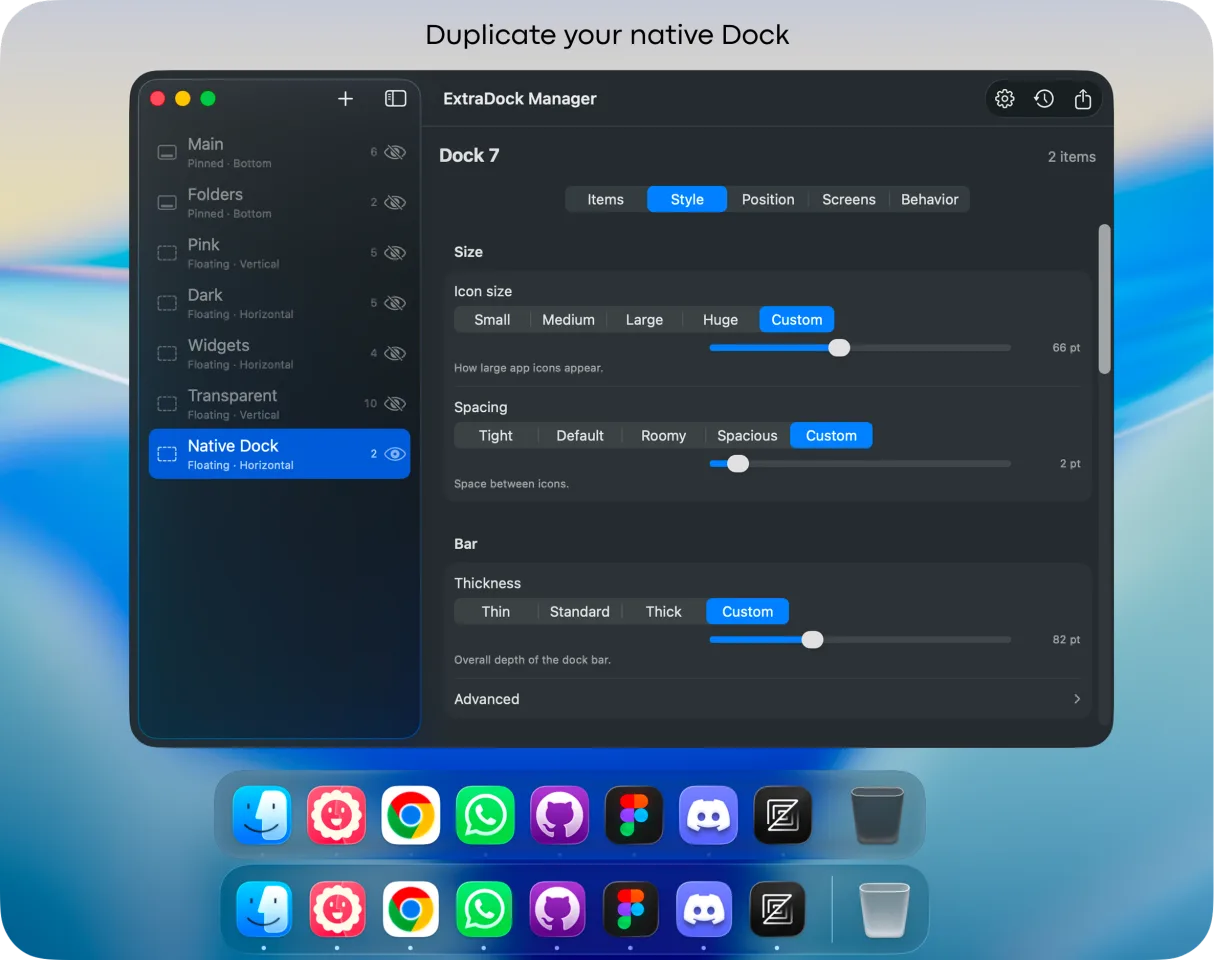1214x960 pixels.
Task: Open GitHub Desktop in lower dock
Action: click(x=557, y=909)
